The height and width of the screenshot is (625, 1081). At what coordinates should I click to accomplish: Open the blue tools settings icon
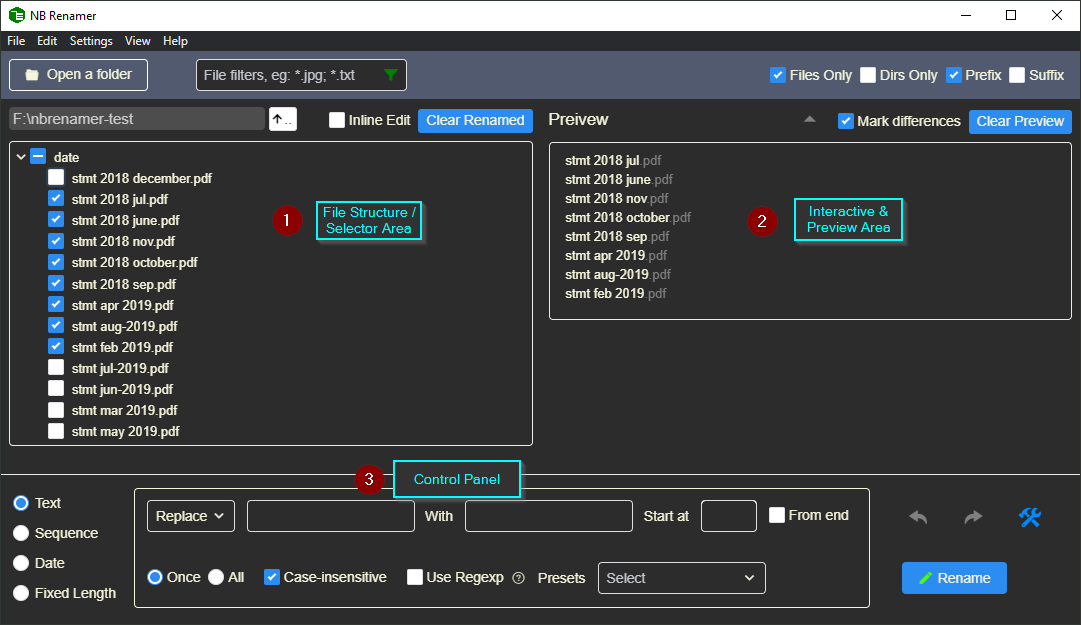click(x=1030, y=517)
